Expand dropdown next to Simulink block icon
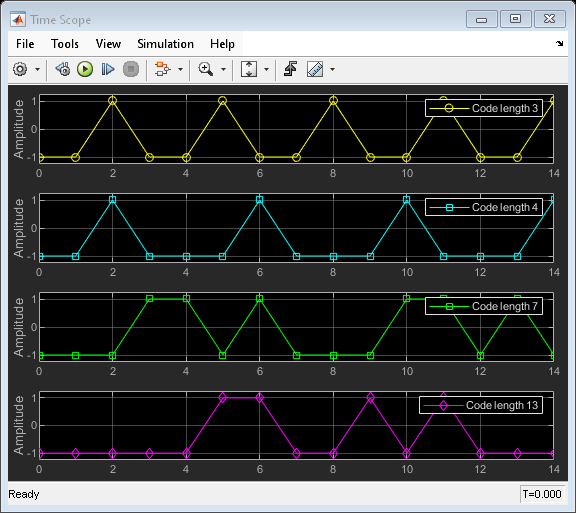The height and width of the screenshot is (513, 576). pos(180,69)
